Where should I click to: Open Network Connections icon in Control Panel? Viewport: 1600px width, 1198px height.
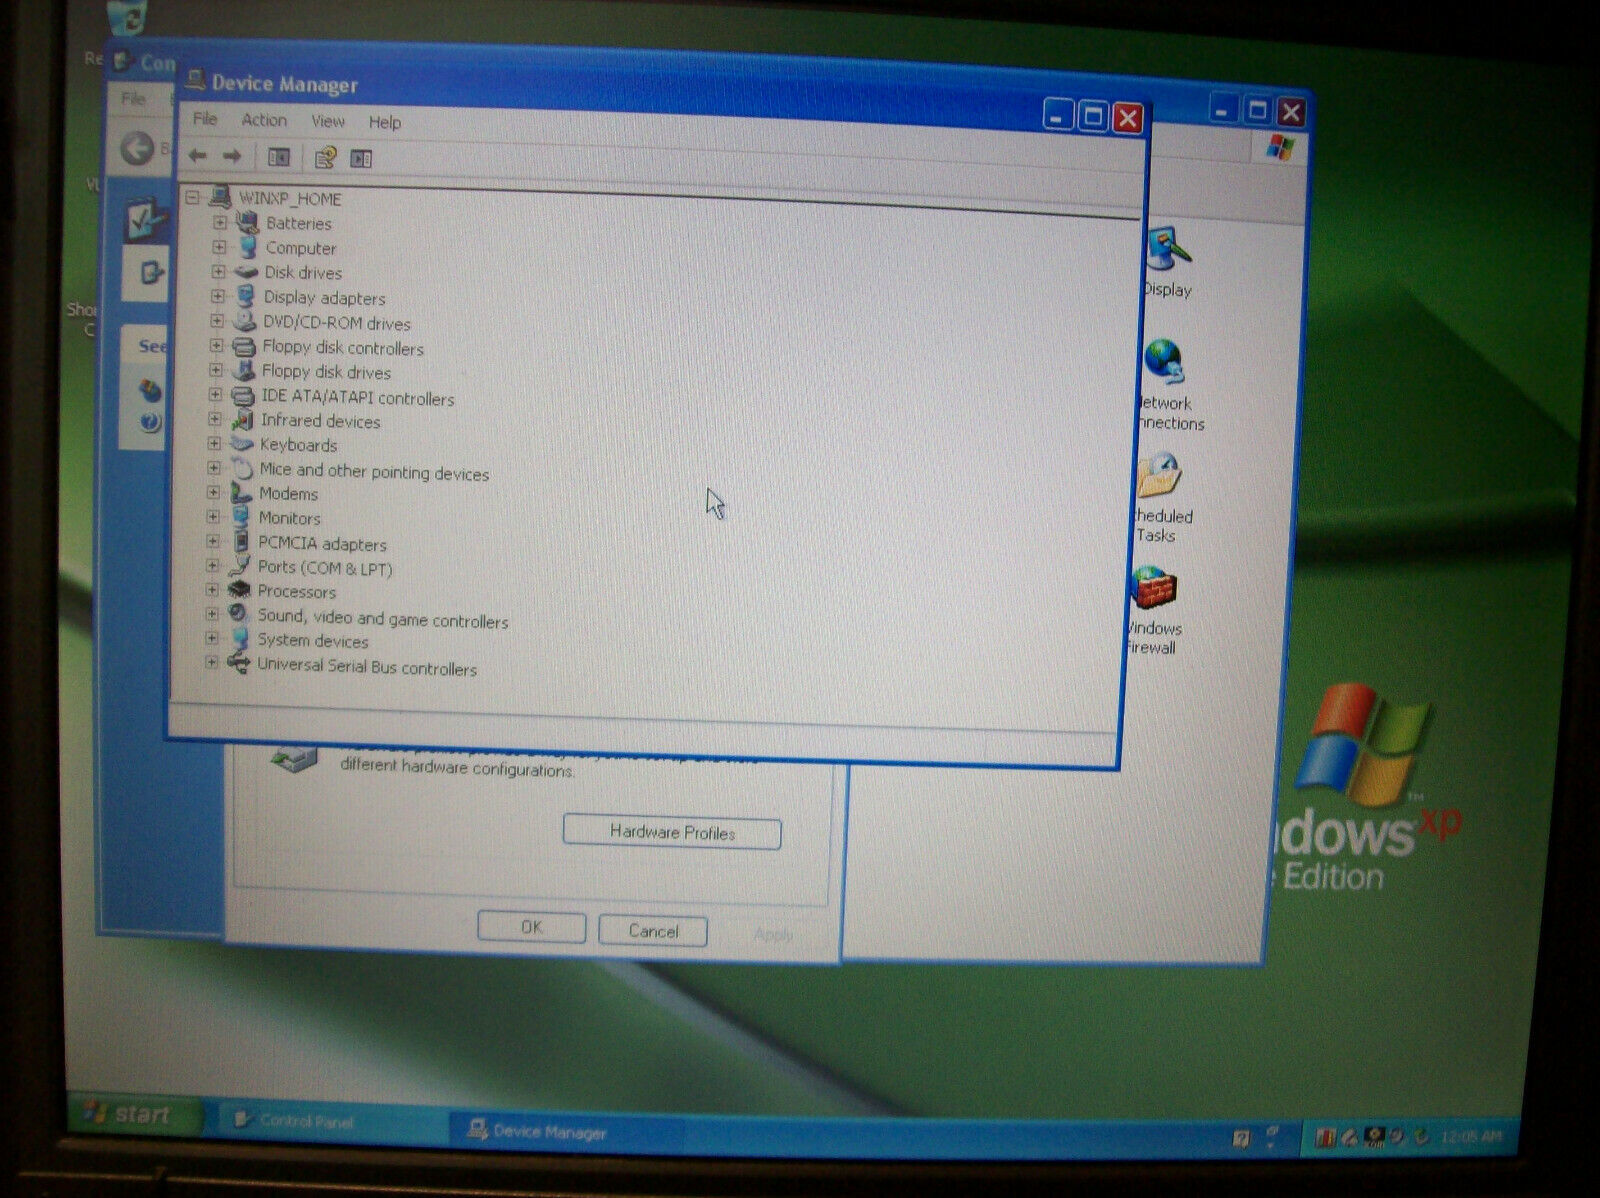pyautogui.click(x=1164, y=363)
